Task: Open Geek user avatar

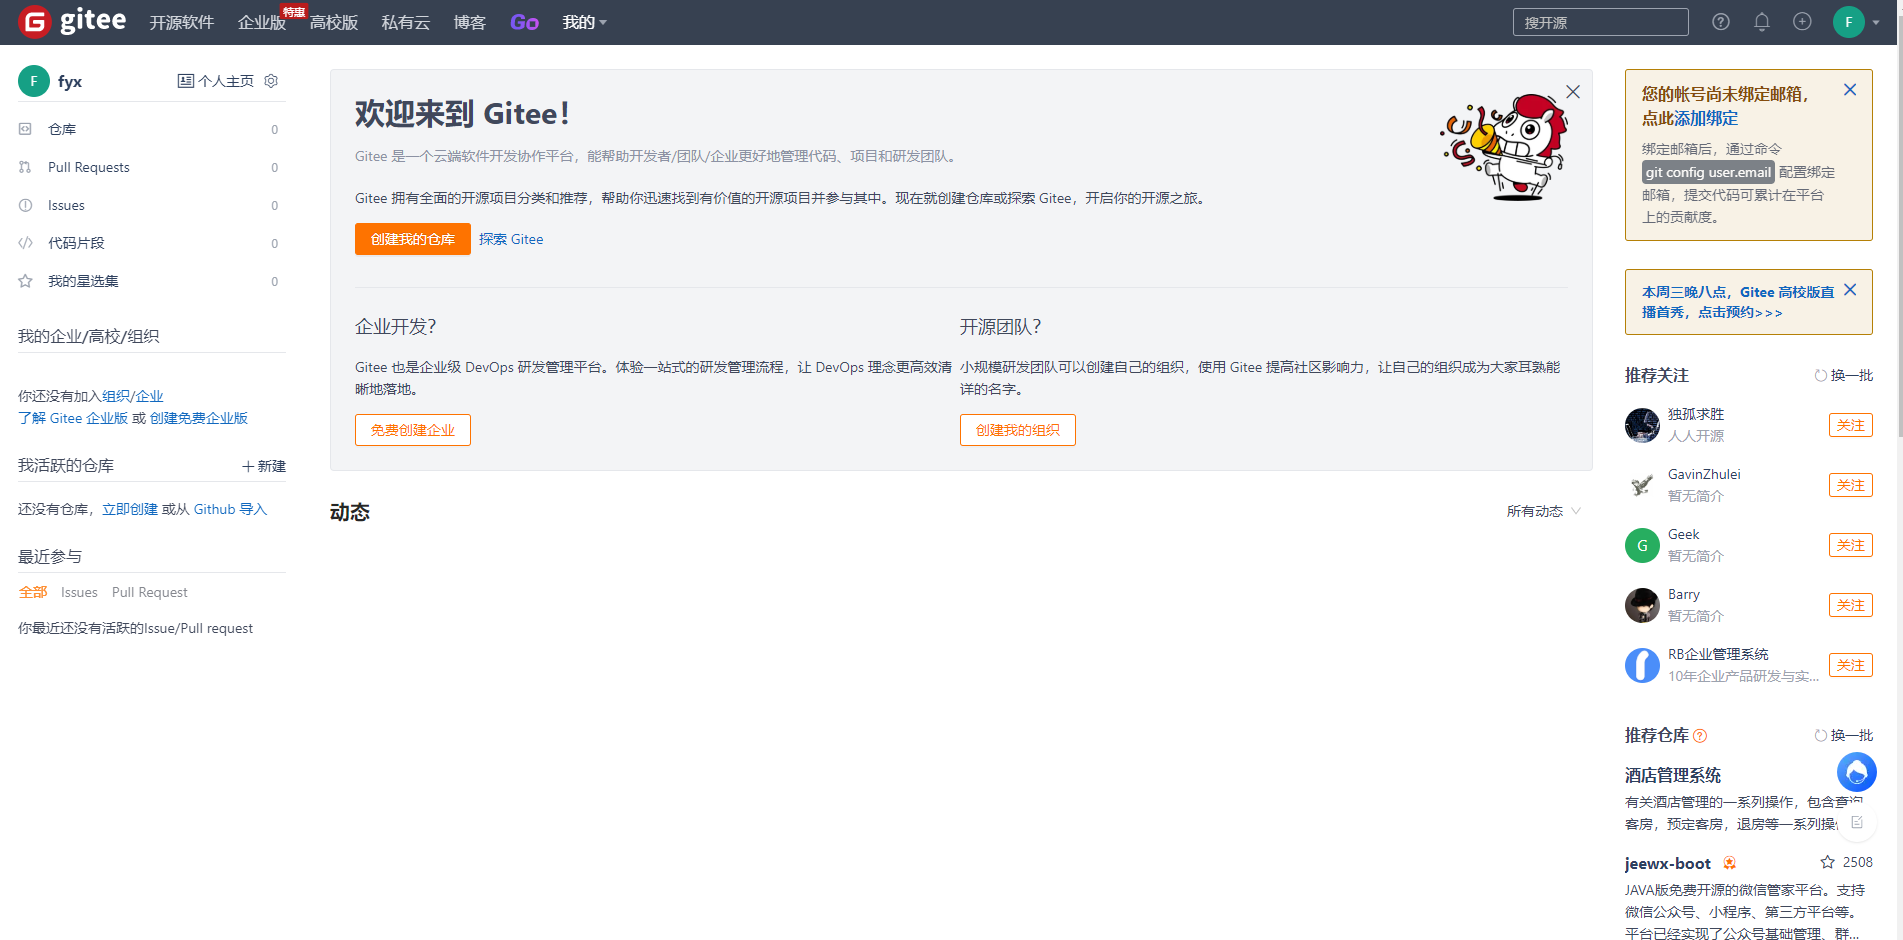Action: point(1642,545)
